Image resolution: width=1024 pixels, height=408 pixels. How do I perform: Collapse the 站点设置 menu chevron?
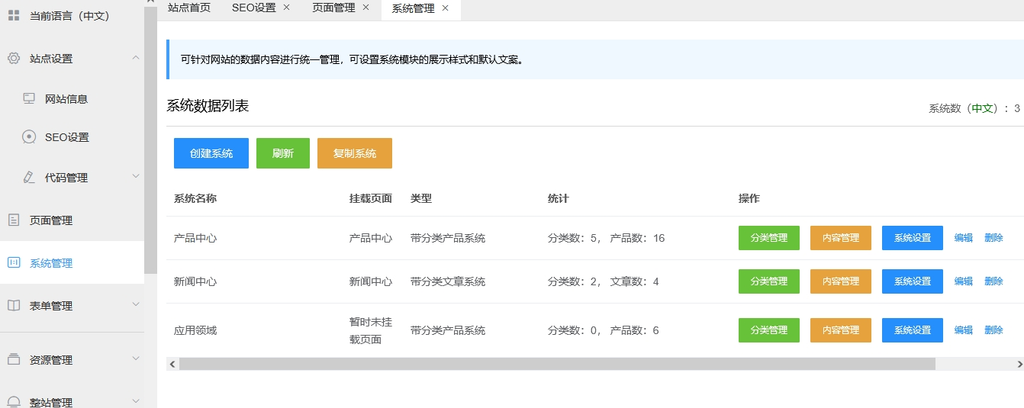(x=135, y=58)
